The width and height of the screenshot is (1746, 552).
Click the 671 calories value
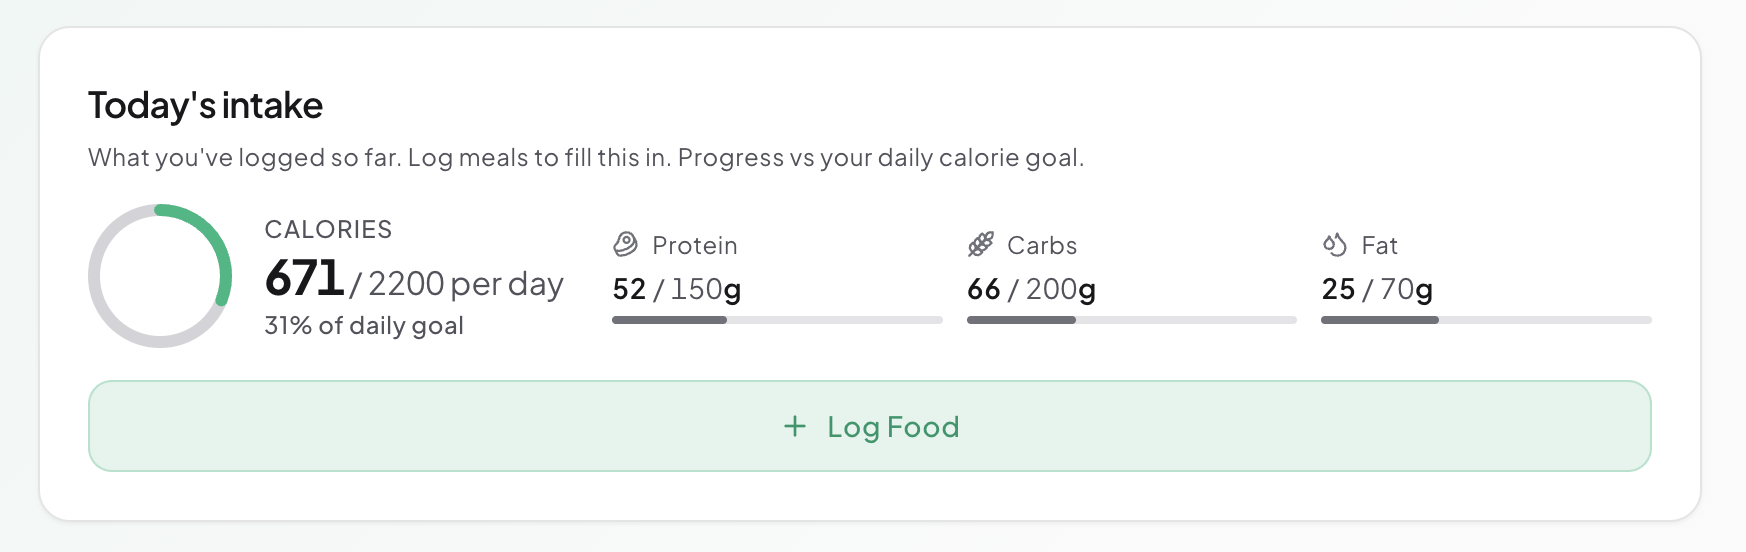(x=304, y=279)
